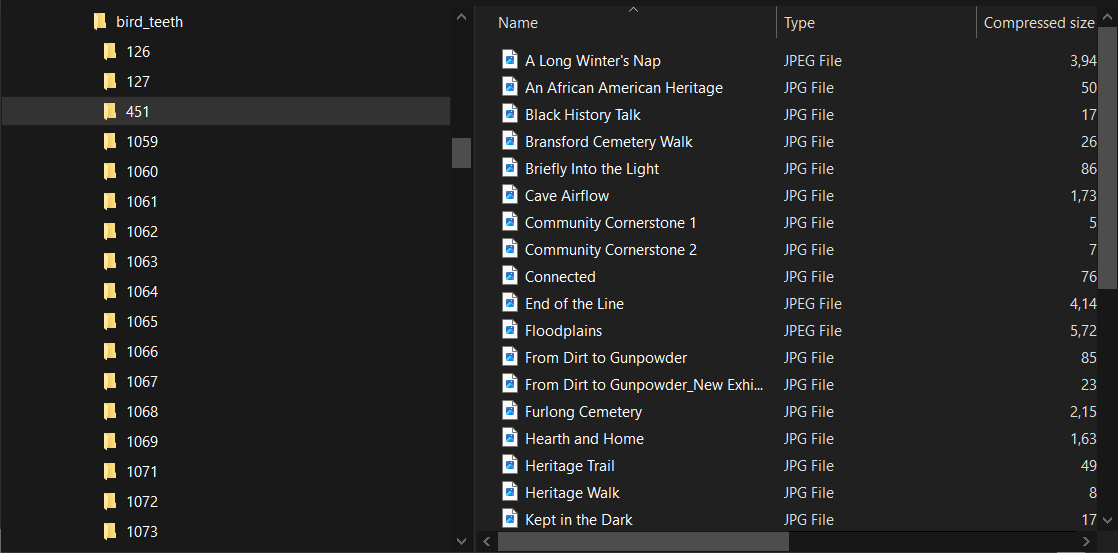Click the folder icon beside 1063
Image resolution: width=1118 pixels, height=553 pixels.
[110, 262]
